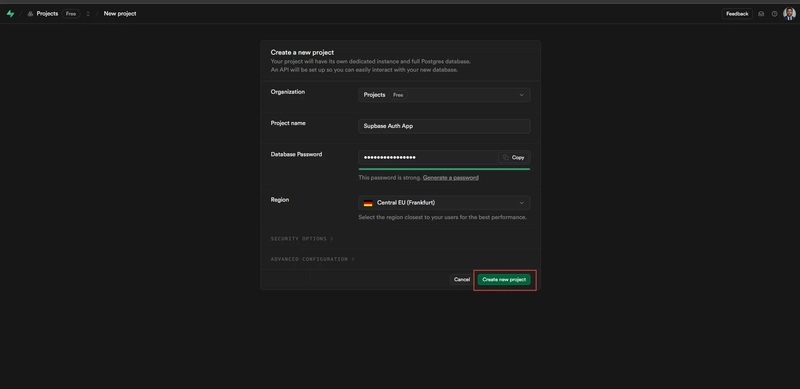
Task: Toggle the organization switcher arrows in breadcrumb
Action: (88, 14)
